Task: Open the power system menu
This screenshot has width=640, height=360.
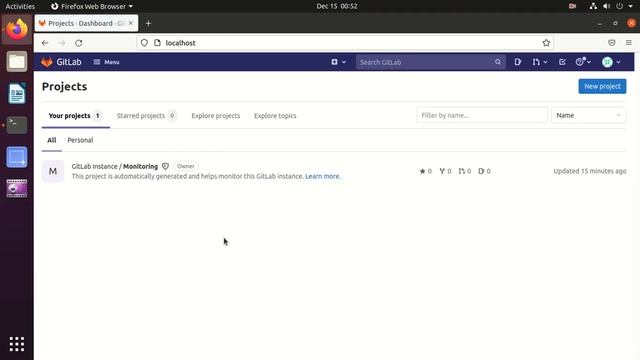Action: [x=620, y=6]
